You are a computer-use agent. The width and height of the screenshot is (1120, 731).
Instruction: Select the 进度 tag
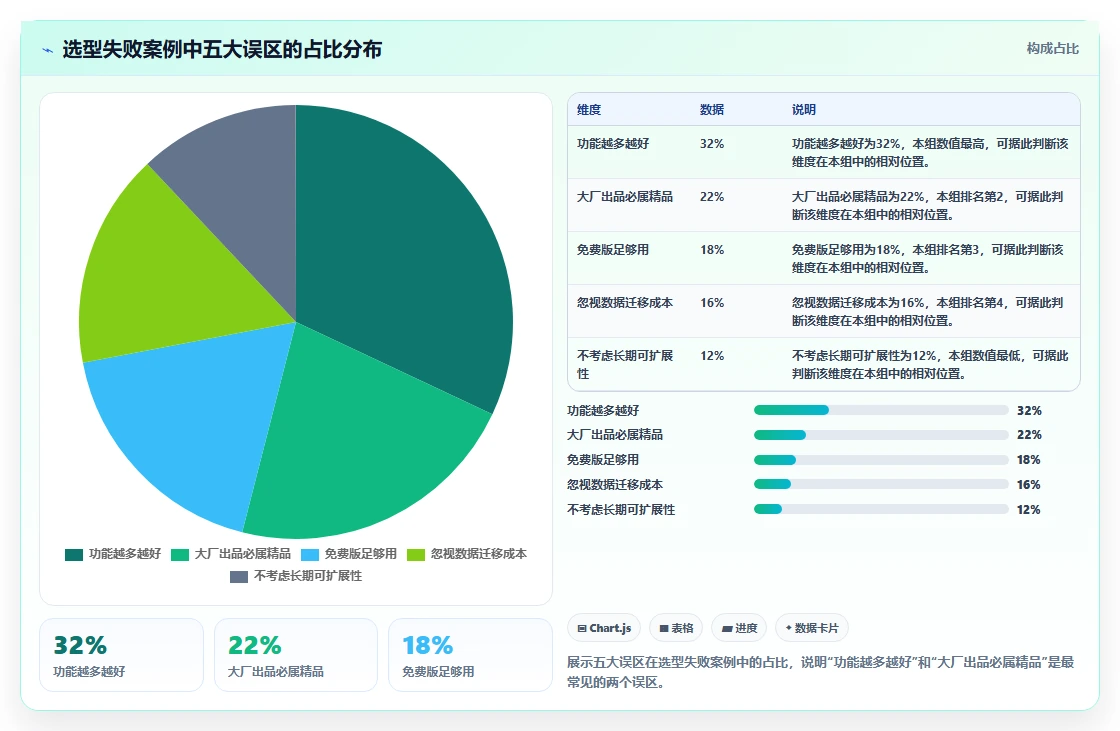(x=739, y=628)
